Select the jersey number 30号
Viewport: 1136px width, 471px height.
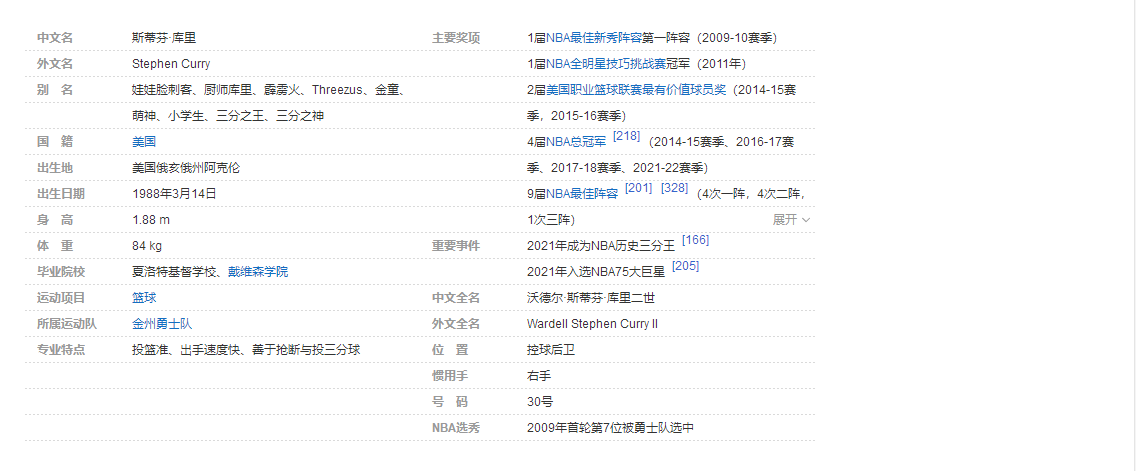540,402
